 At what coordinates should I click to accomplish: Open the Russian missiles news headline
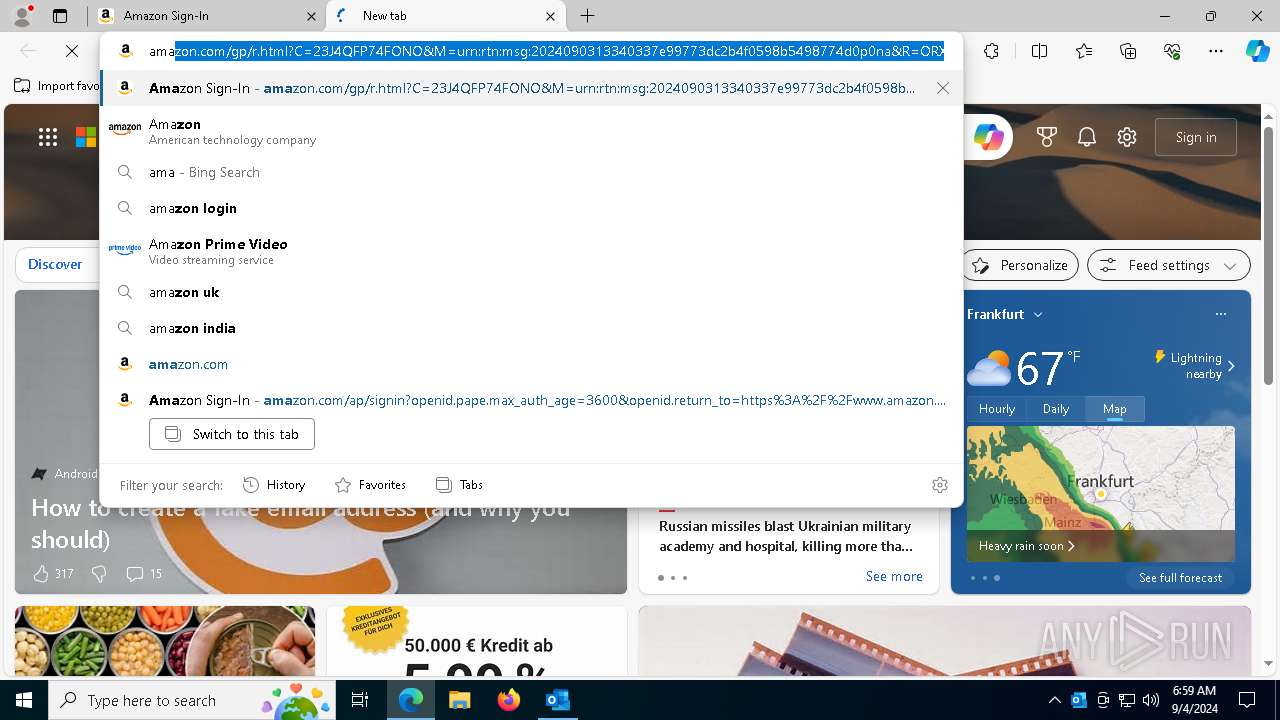tap(786, 536)
